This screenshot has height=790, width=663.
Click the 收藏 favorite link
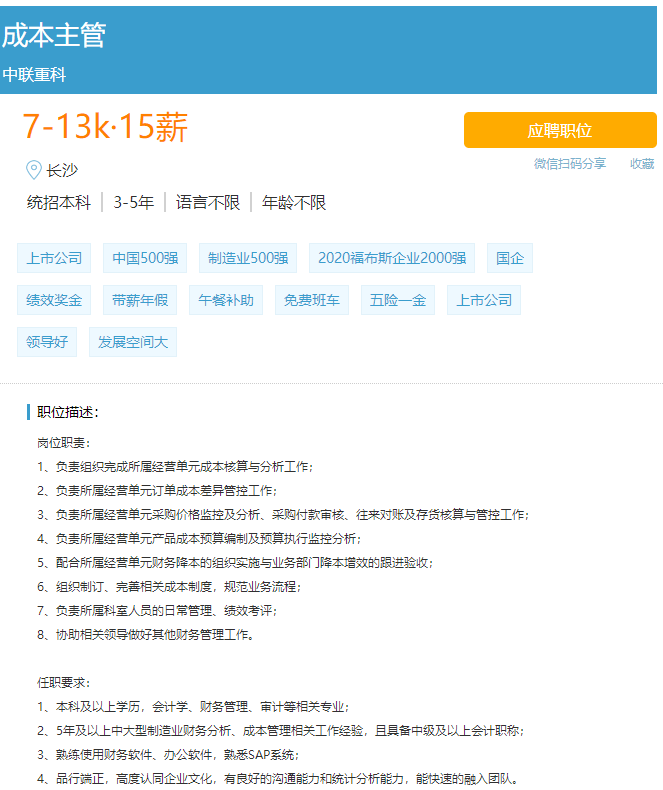pyautogui.click(x=642, y=164)
